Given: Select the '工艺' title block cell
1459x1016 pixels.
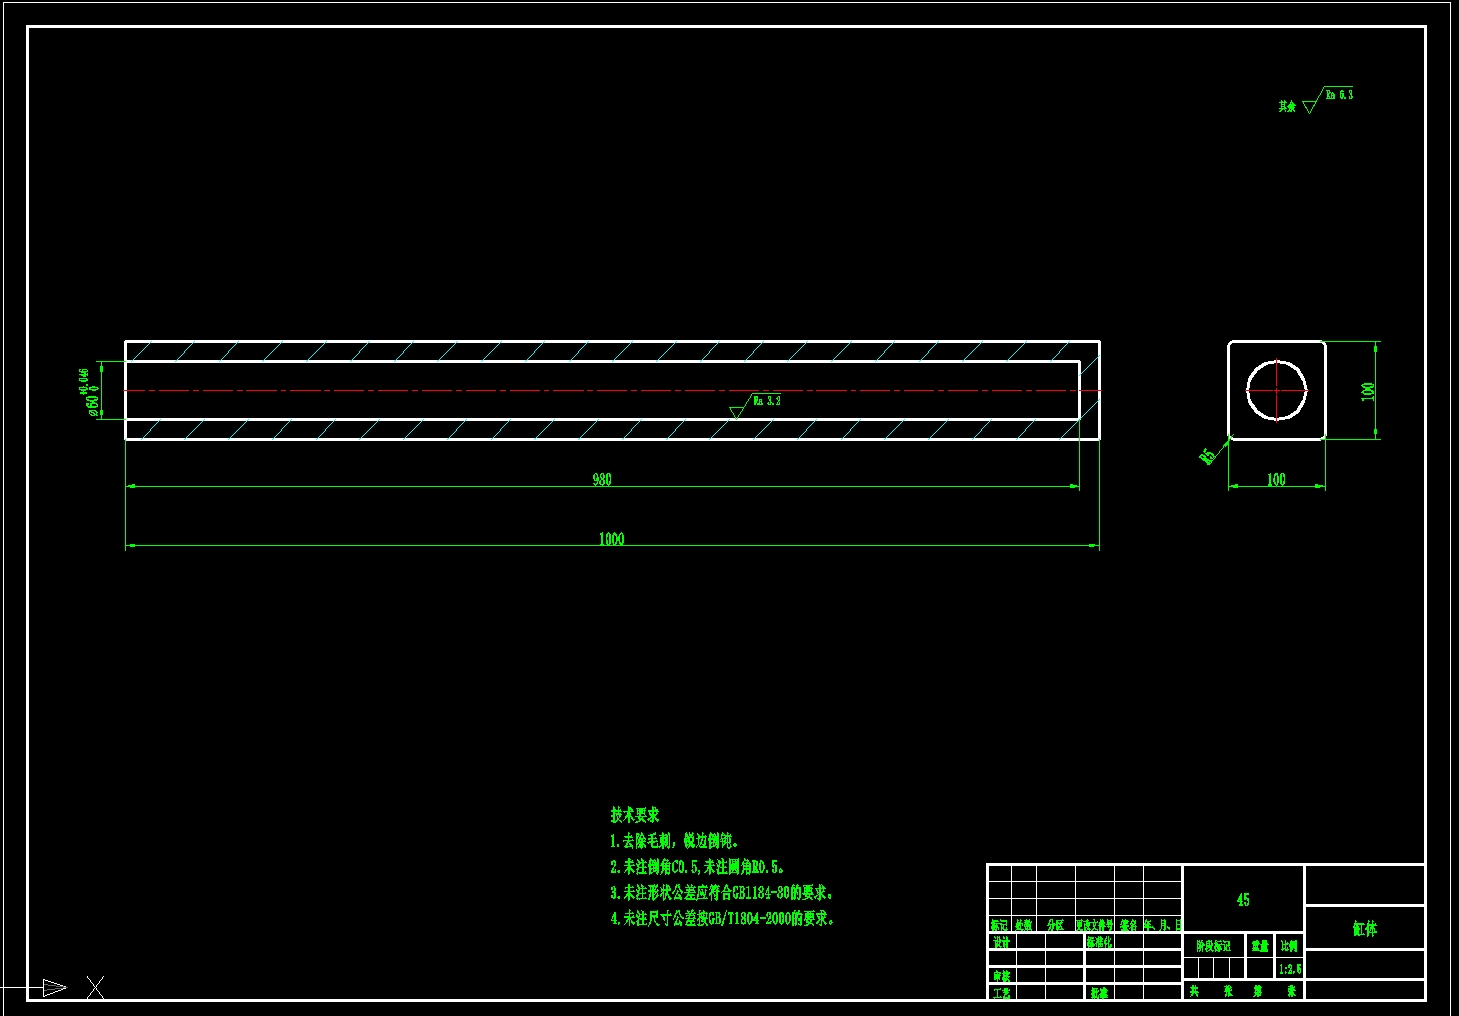Looking at the screenshot, I should click(1001, 993).
